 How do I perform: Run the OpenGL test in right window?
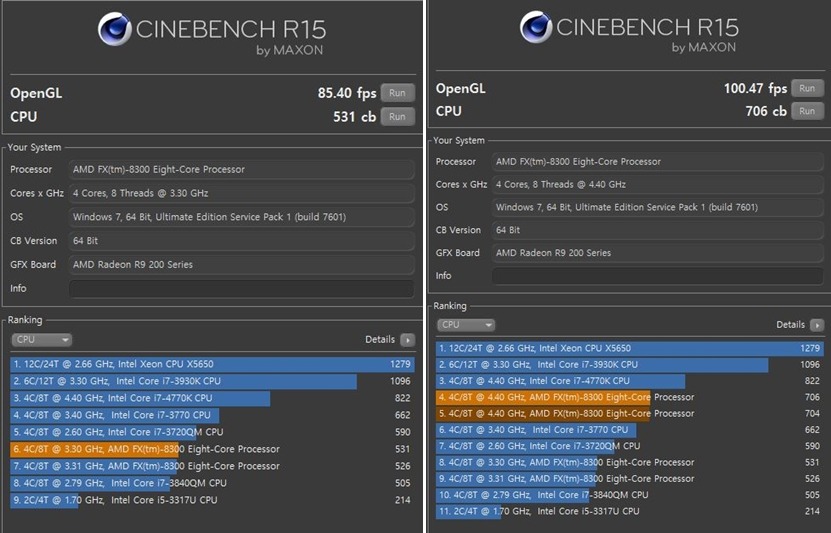tap(807, 88)
